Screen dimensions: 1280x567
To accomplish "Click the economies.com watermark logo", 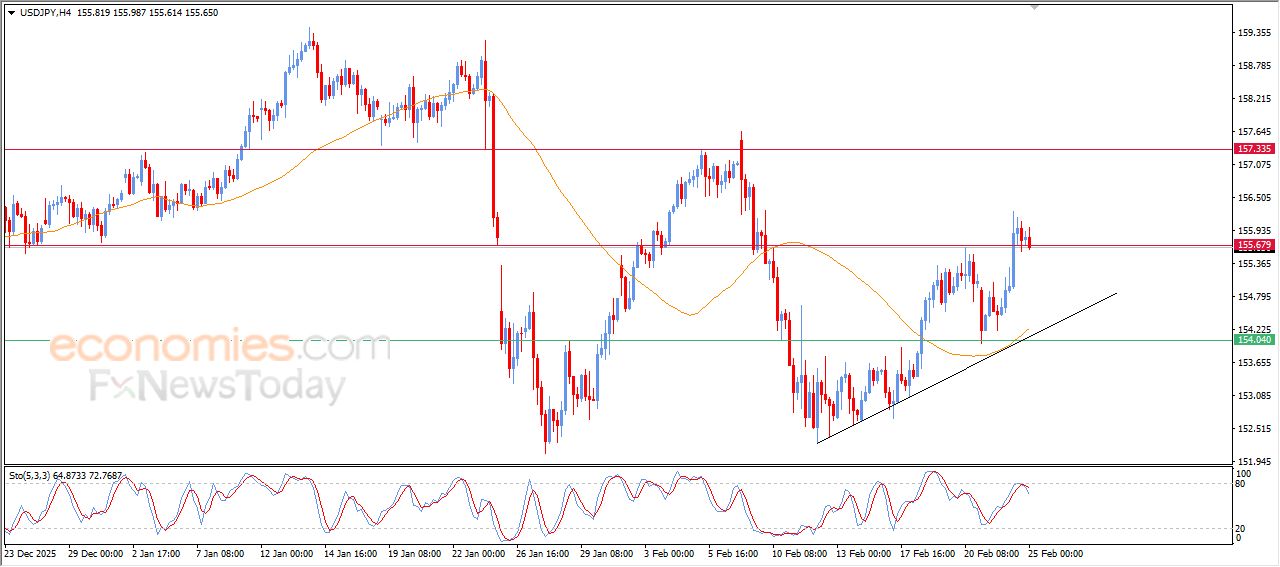I will 220,348.
